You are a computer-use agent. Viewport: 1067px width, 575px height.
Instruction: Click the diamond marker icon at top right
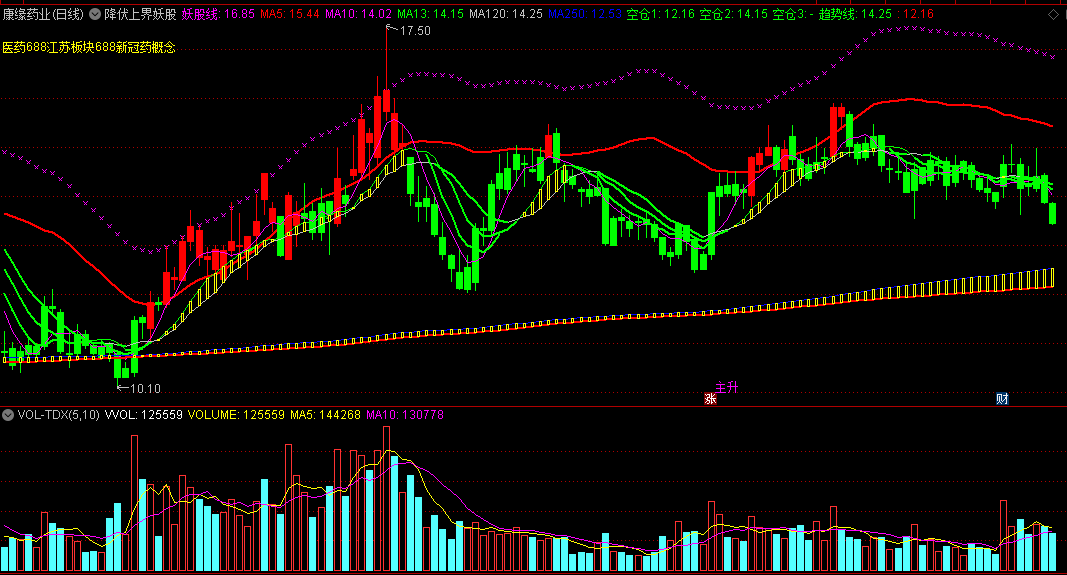(1053, 14)
